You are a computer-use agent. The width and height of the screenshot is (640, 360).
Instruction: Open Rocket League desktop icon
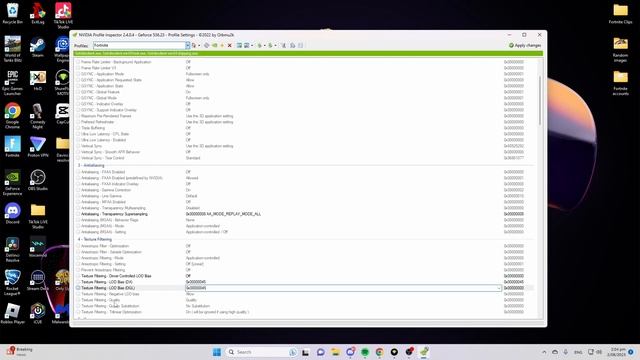[x=13, y=282]
